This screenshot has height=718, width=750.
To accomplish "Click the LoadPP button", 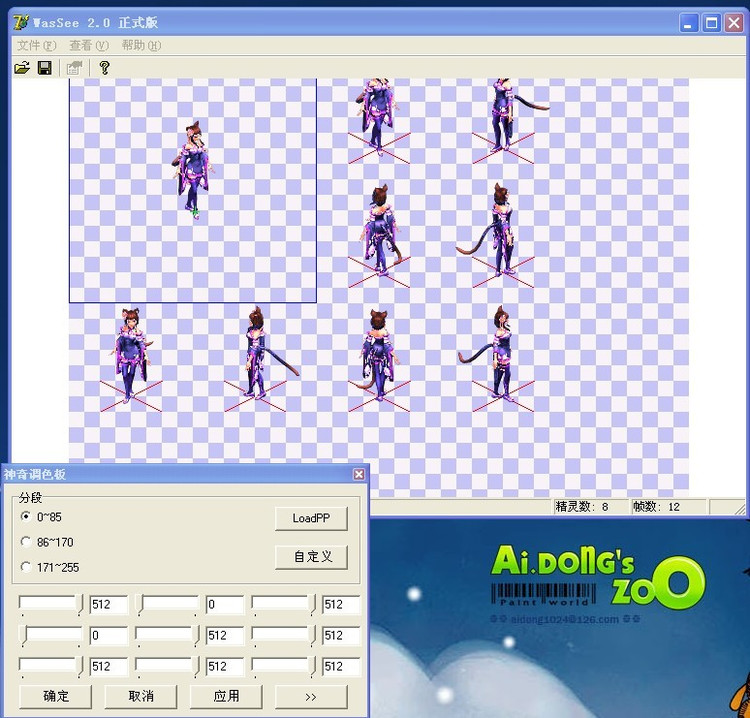I will (x=311, y=519).
